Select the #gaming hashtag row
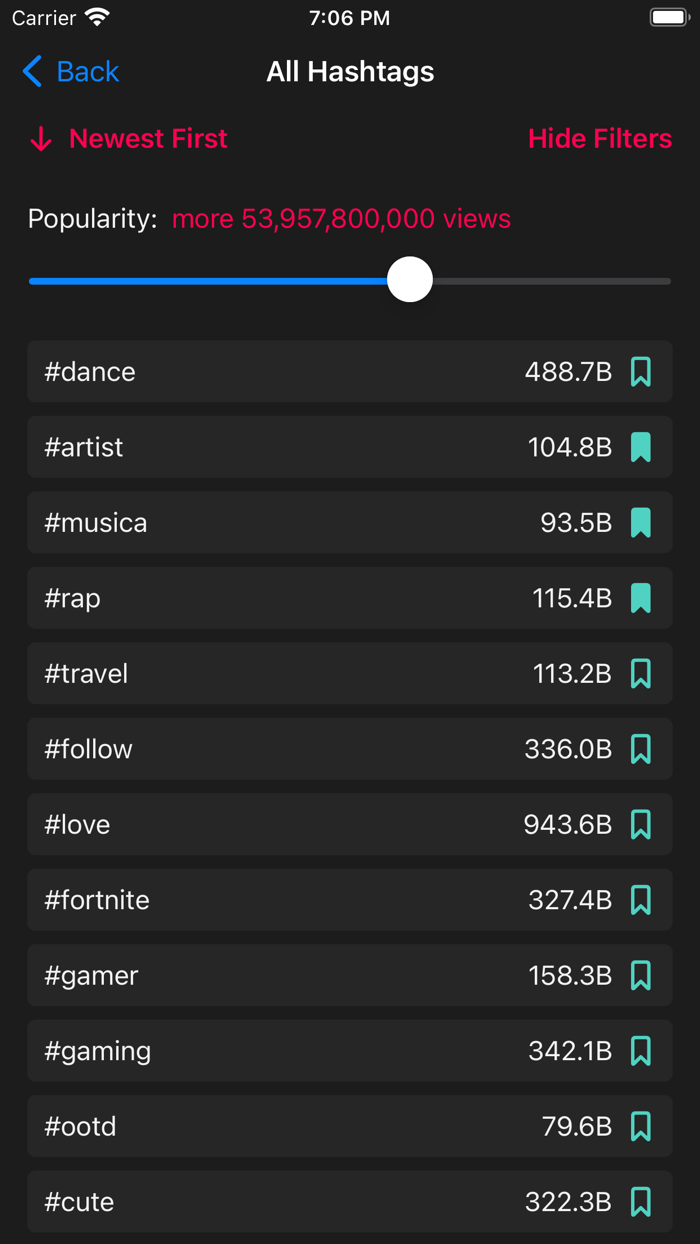Image resolution: width=700 pixels, height=1244 pixels. pos(300,1050)
